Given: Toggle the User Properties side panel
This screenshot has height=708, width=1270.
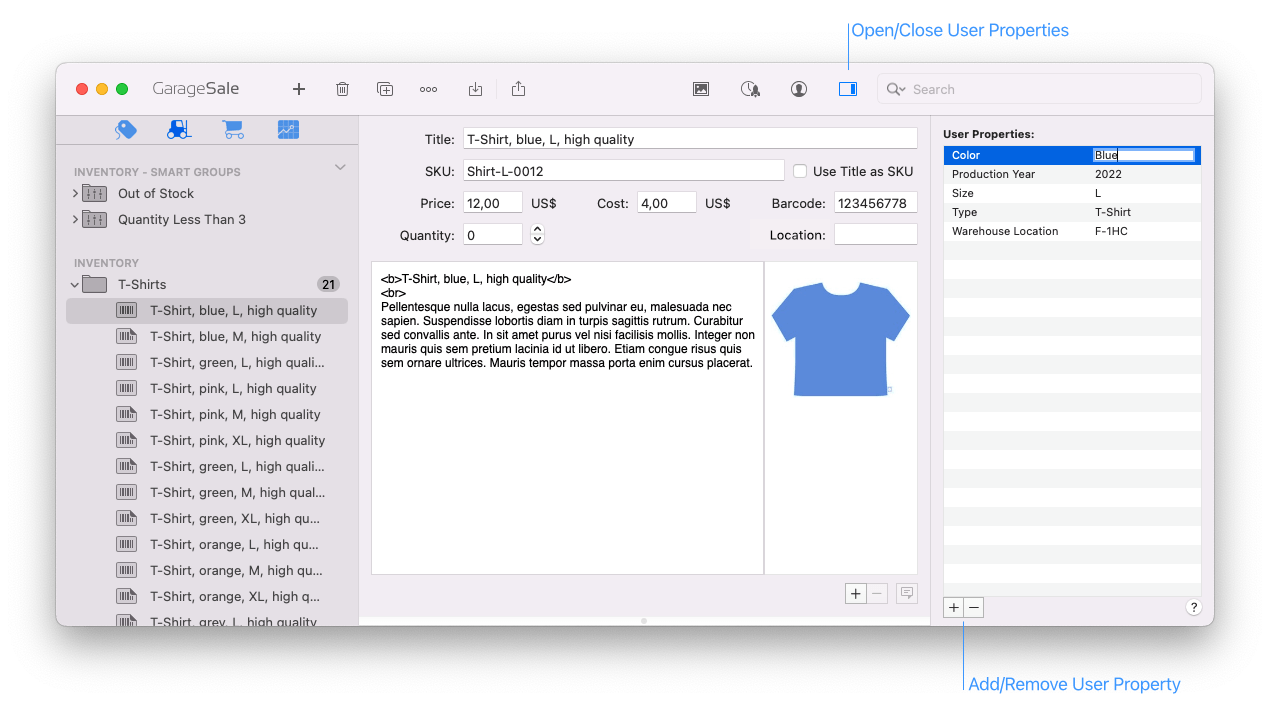Looking at the screenshot, I should [847, 89].
